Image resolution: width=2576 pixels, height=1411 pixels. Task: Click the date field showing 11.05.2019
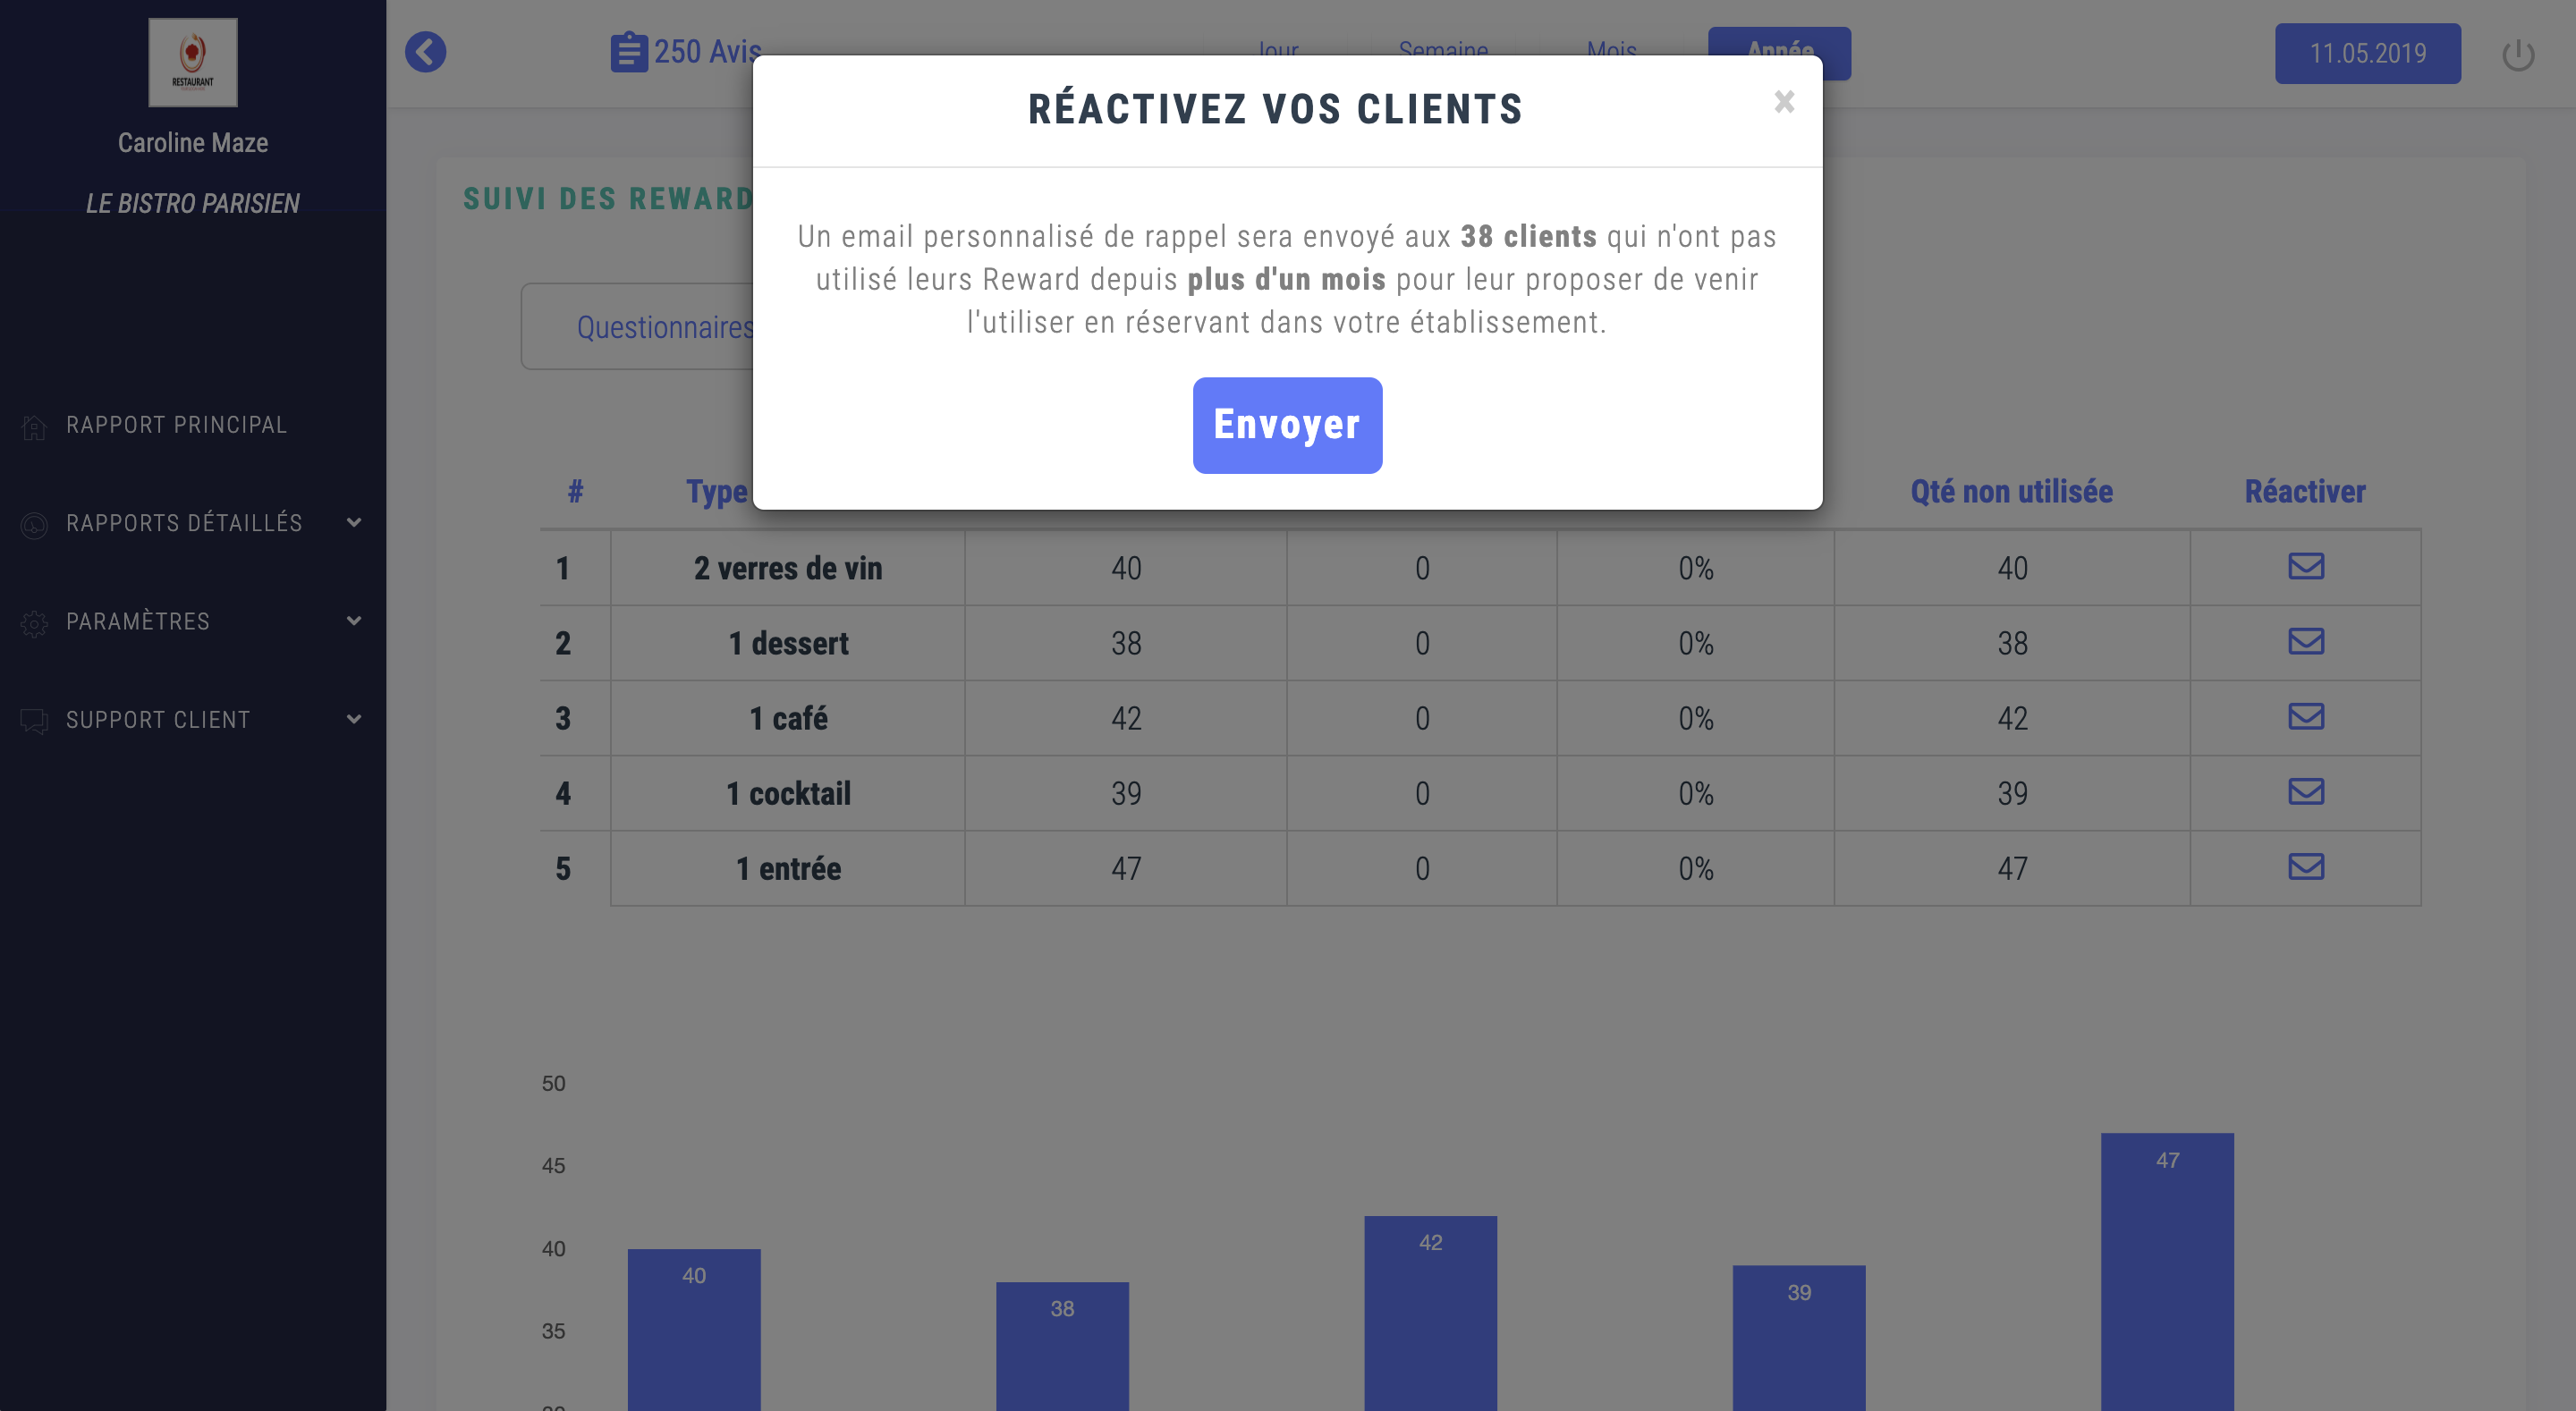click(x=2369, y=54)
